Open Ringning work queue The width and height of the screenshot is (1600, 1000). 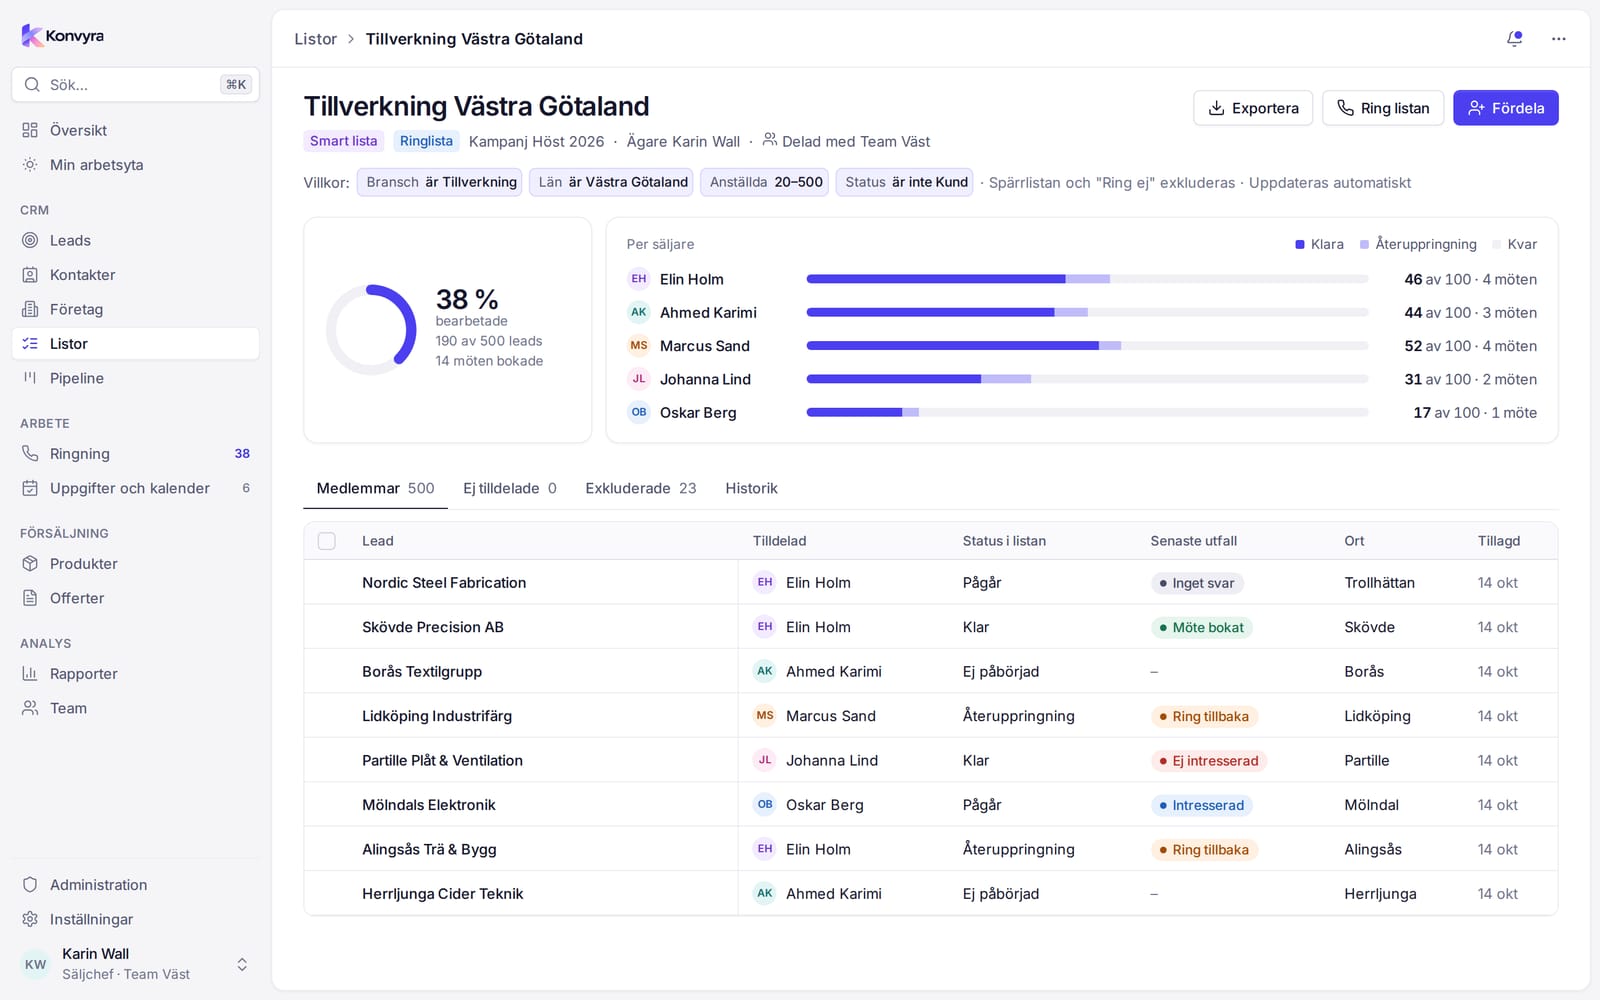point(135,453)
